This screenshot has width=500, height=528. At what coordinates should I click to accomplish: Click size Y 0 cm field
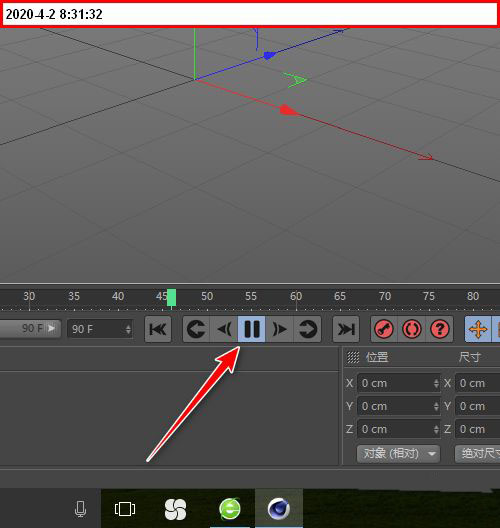point(477,406)
